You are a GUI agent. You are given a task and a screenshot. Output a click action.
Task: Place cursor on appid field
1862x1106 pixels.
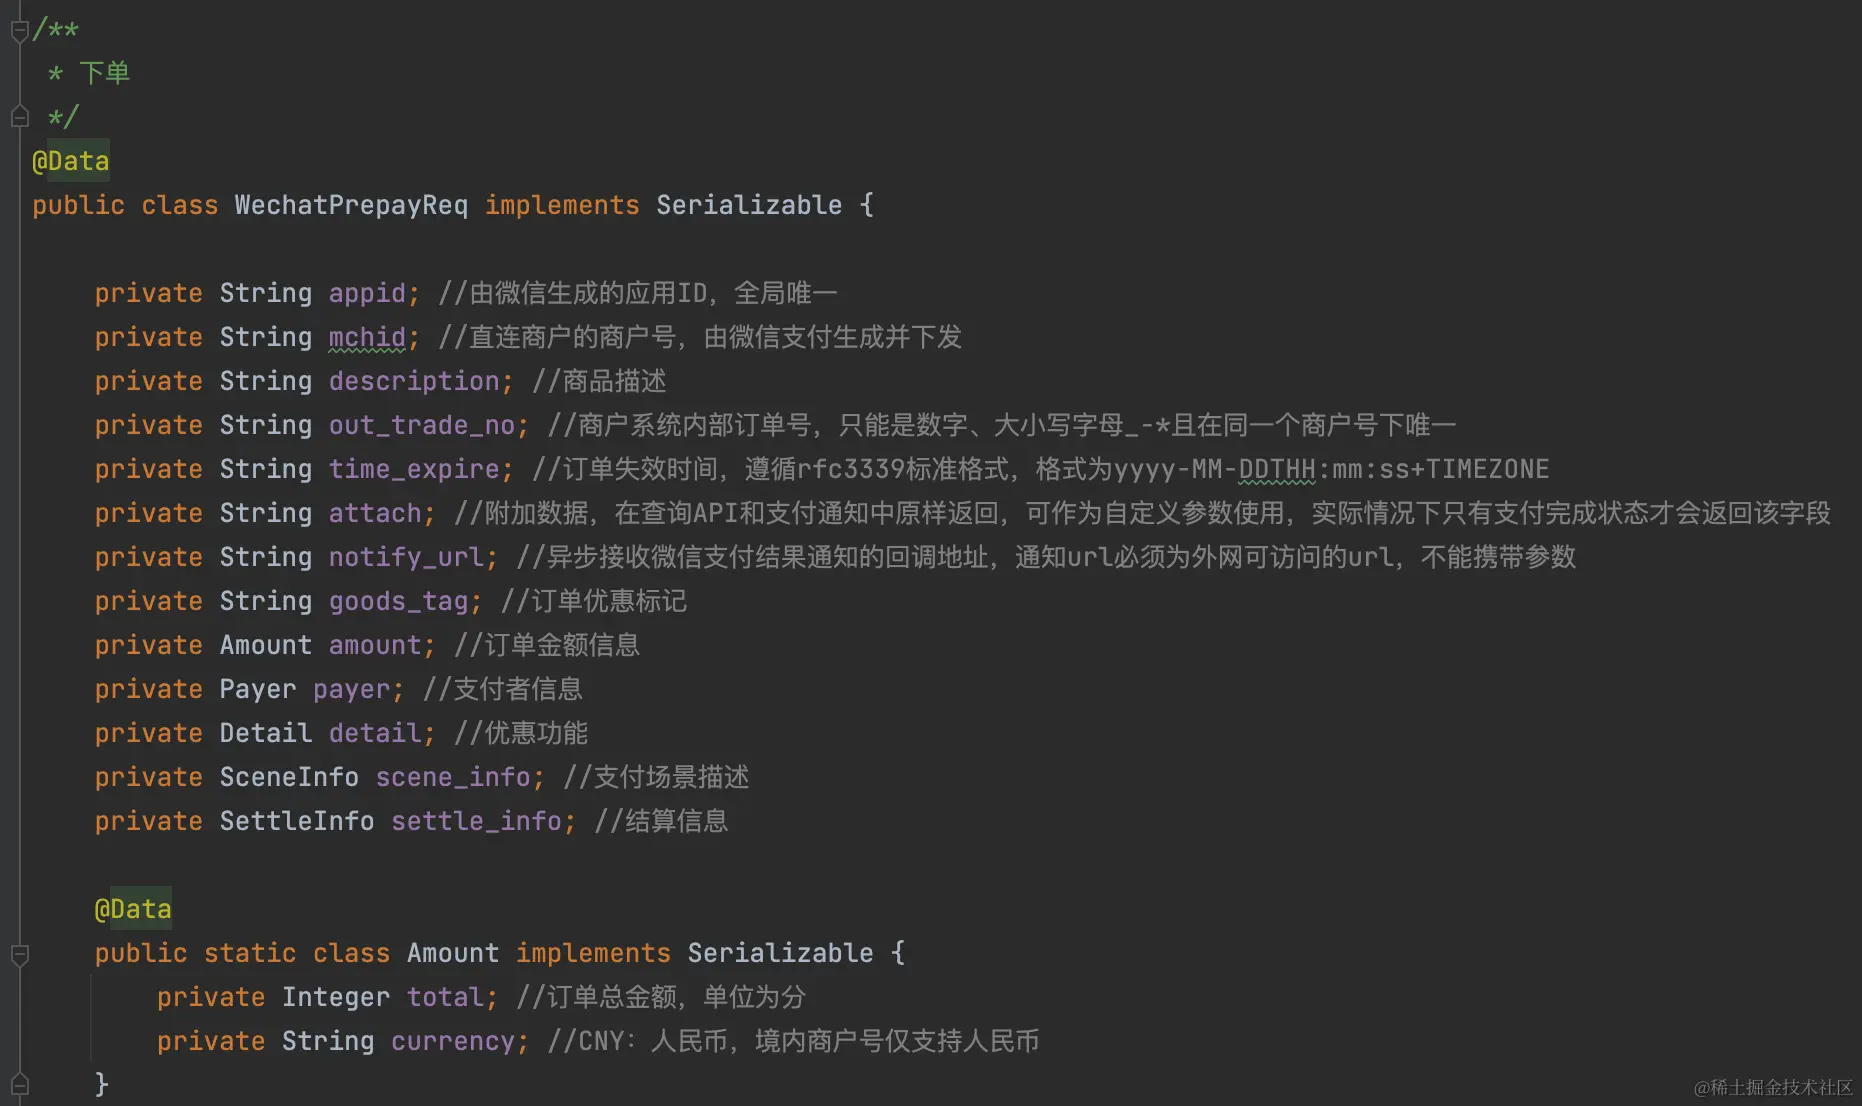tap(367, 293)
